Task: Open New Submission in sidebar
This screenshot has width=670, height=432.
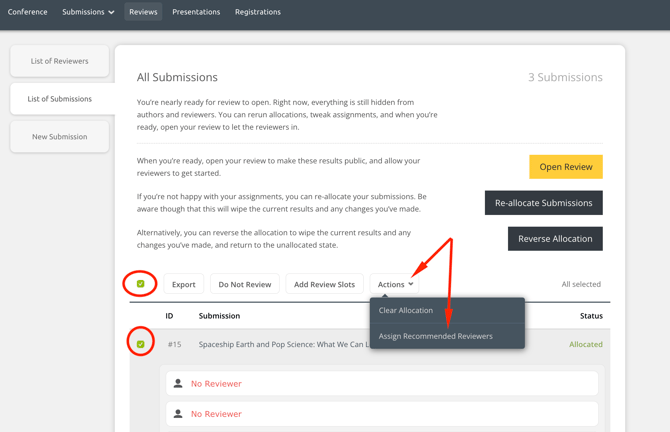Action: pos(60,137)
